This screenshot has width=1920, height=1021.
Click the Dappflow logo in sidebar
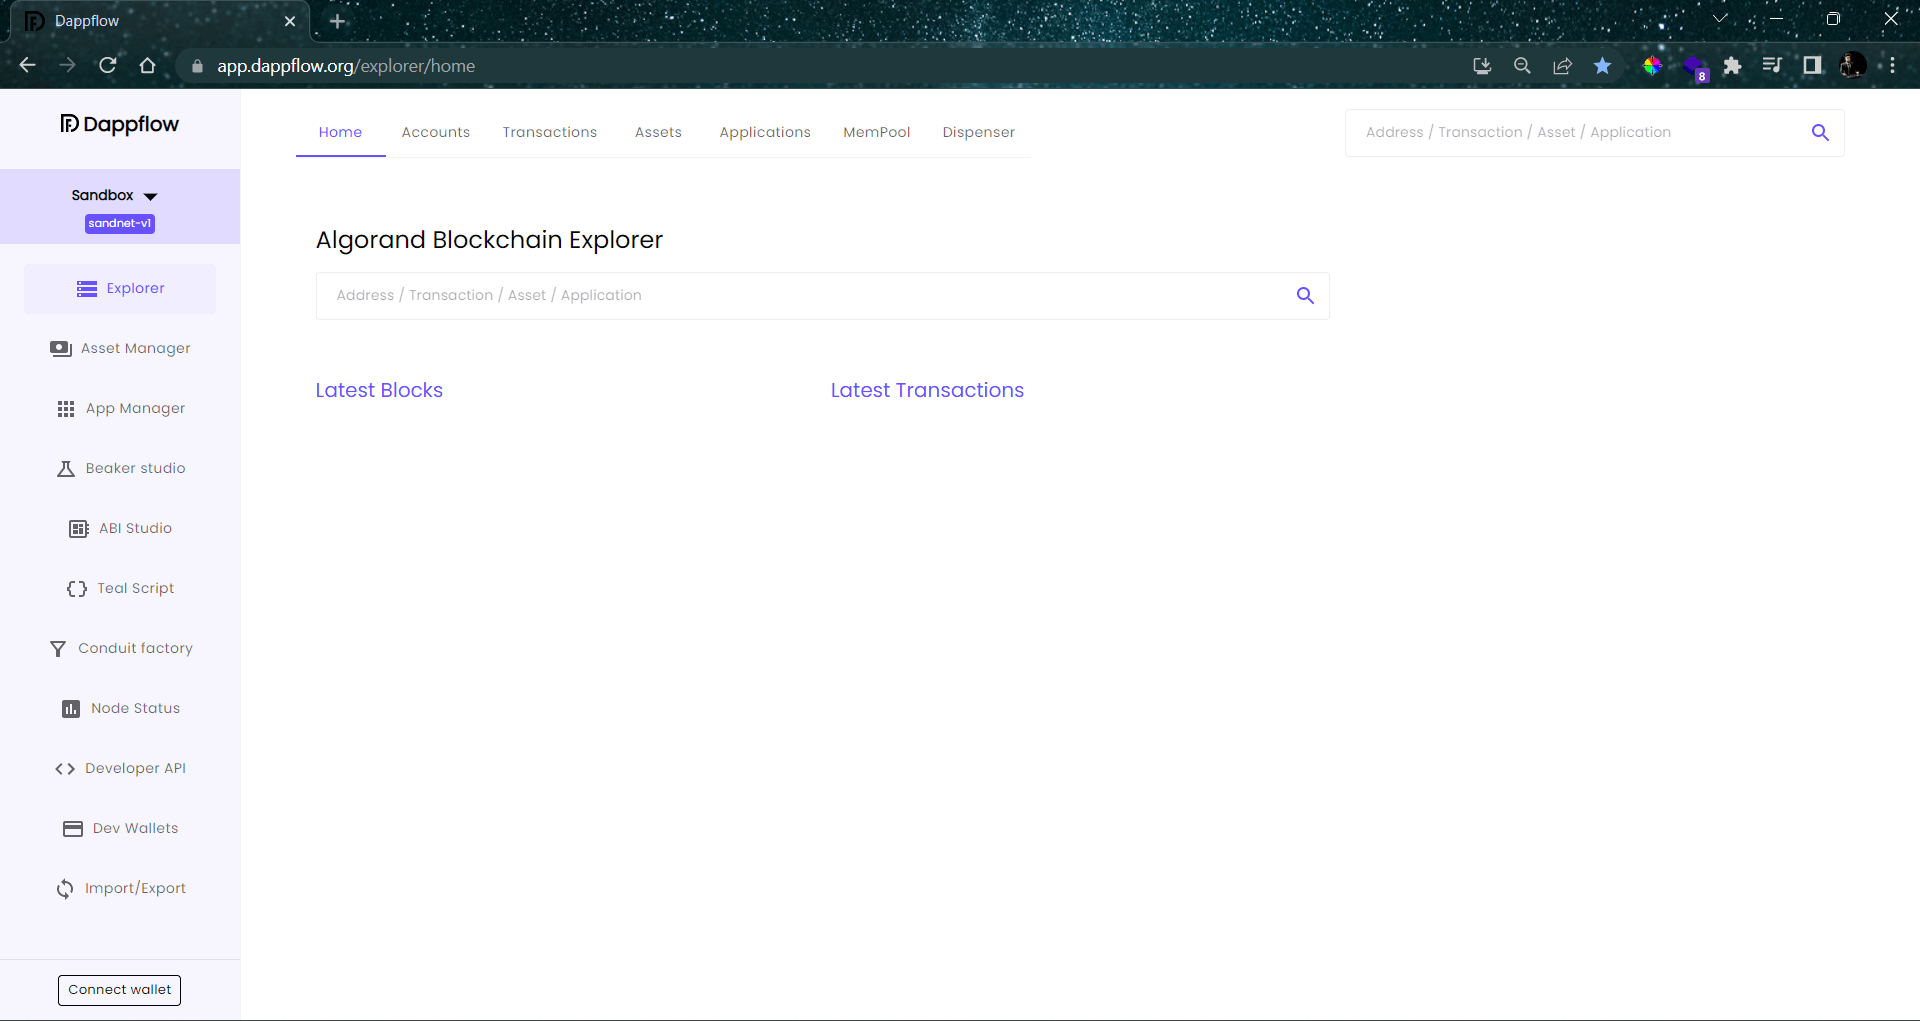click(x=120, y=124)
